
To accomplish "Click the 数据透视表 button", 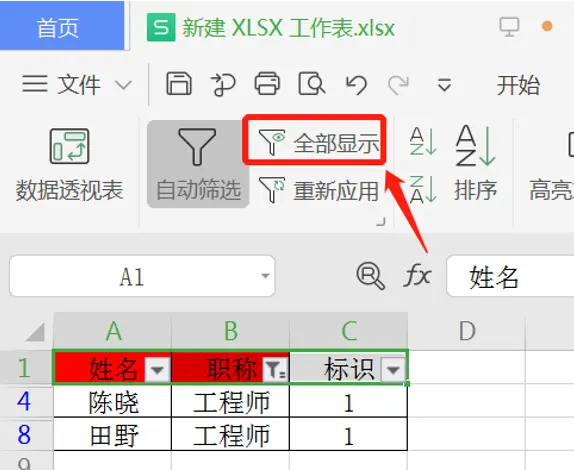I will [x=70, y=165].
